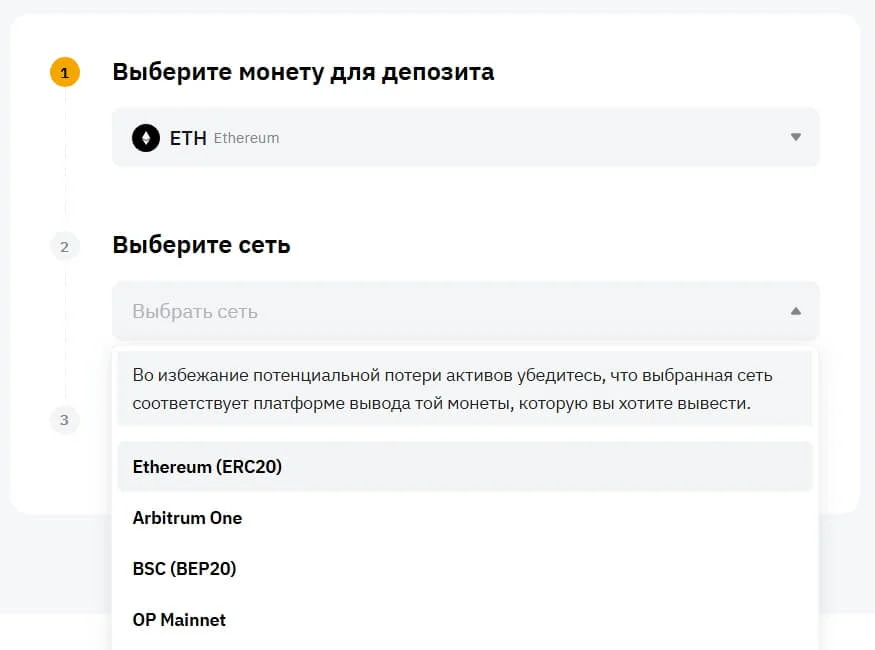Image resolution: width=875 pixels, height=650 pixels.
Task: Expand the coin list with down arrow
Action: click(x=796, y=138)
